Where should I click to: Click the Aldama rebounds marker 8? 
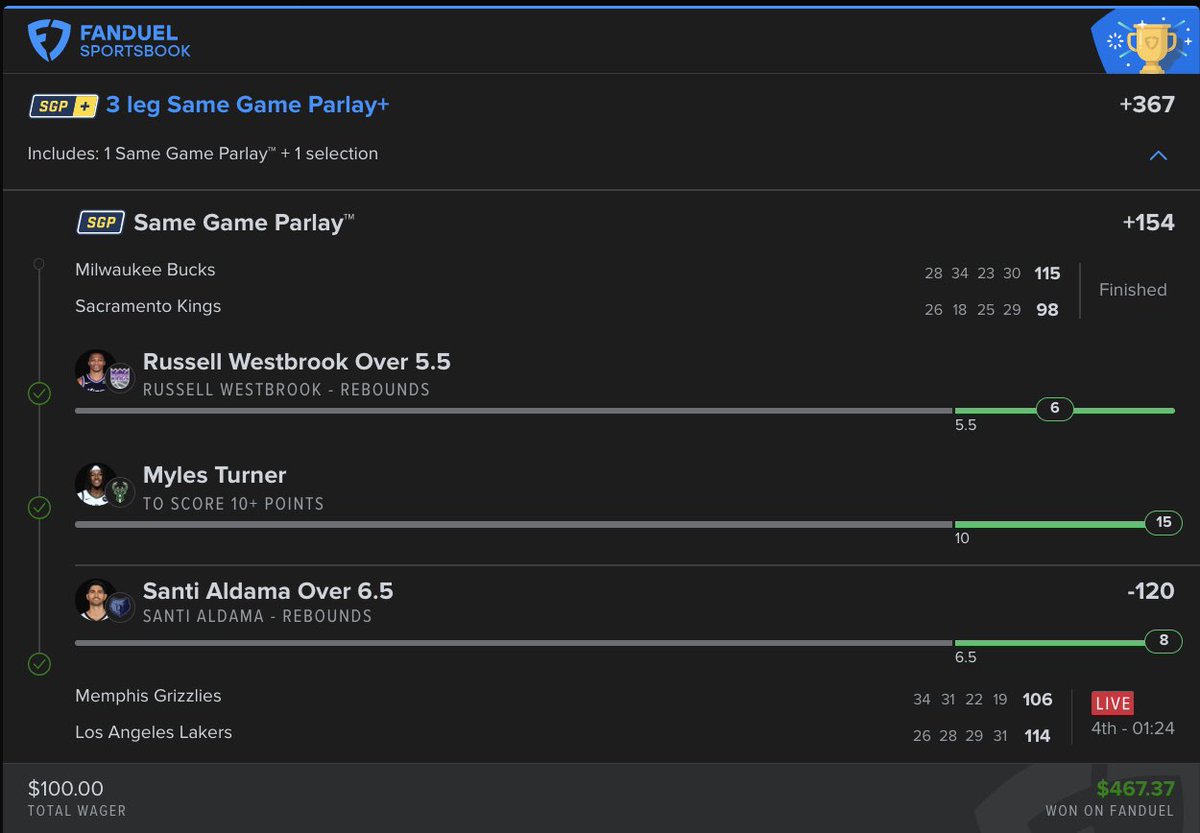point(1163,641)
